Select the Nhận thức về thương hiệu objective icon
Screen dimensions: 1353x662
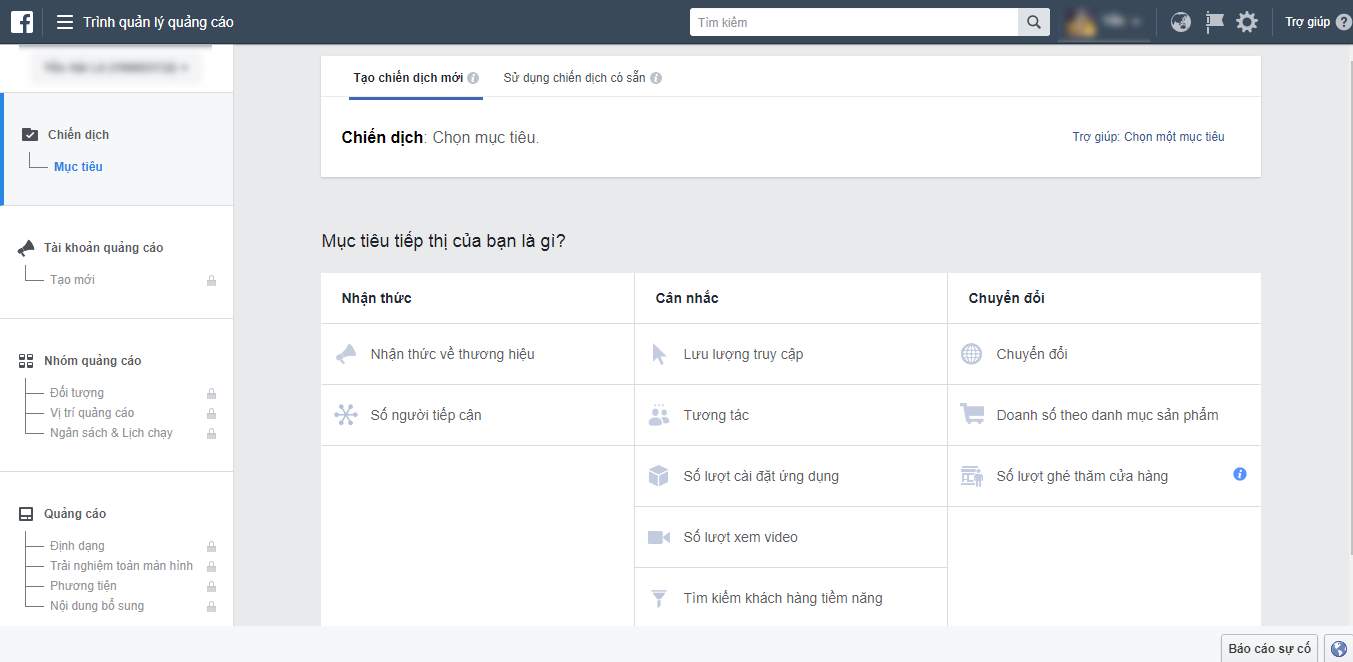click(x=345, y=353)
